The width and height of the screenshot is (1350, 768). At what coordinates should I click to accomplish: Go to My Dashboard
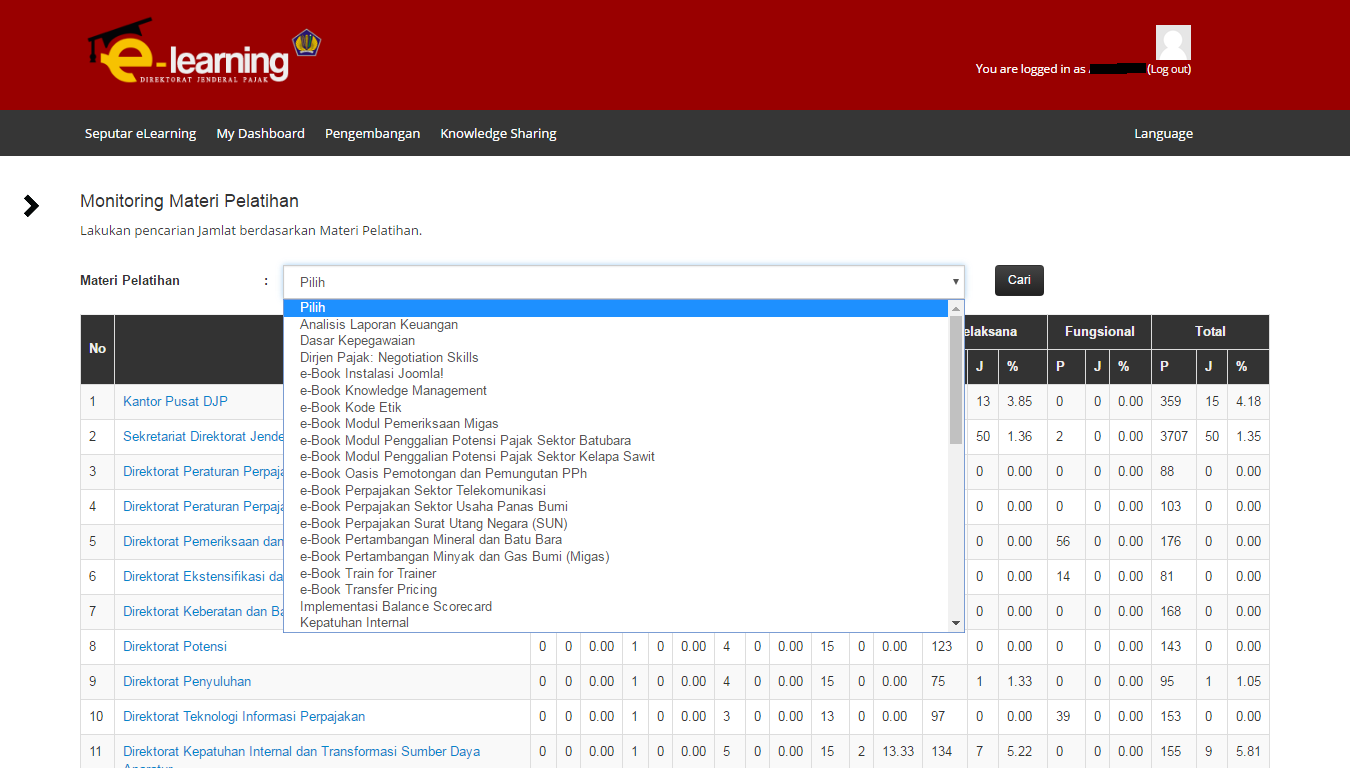click(x=260, y=132)
